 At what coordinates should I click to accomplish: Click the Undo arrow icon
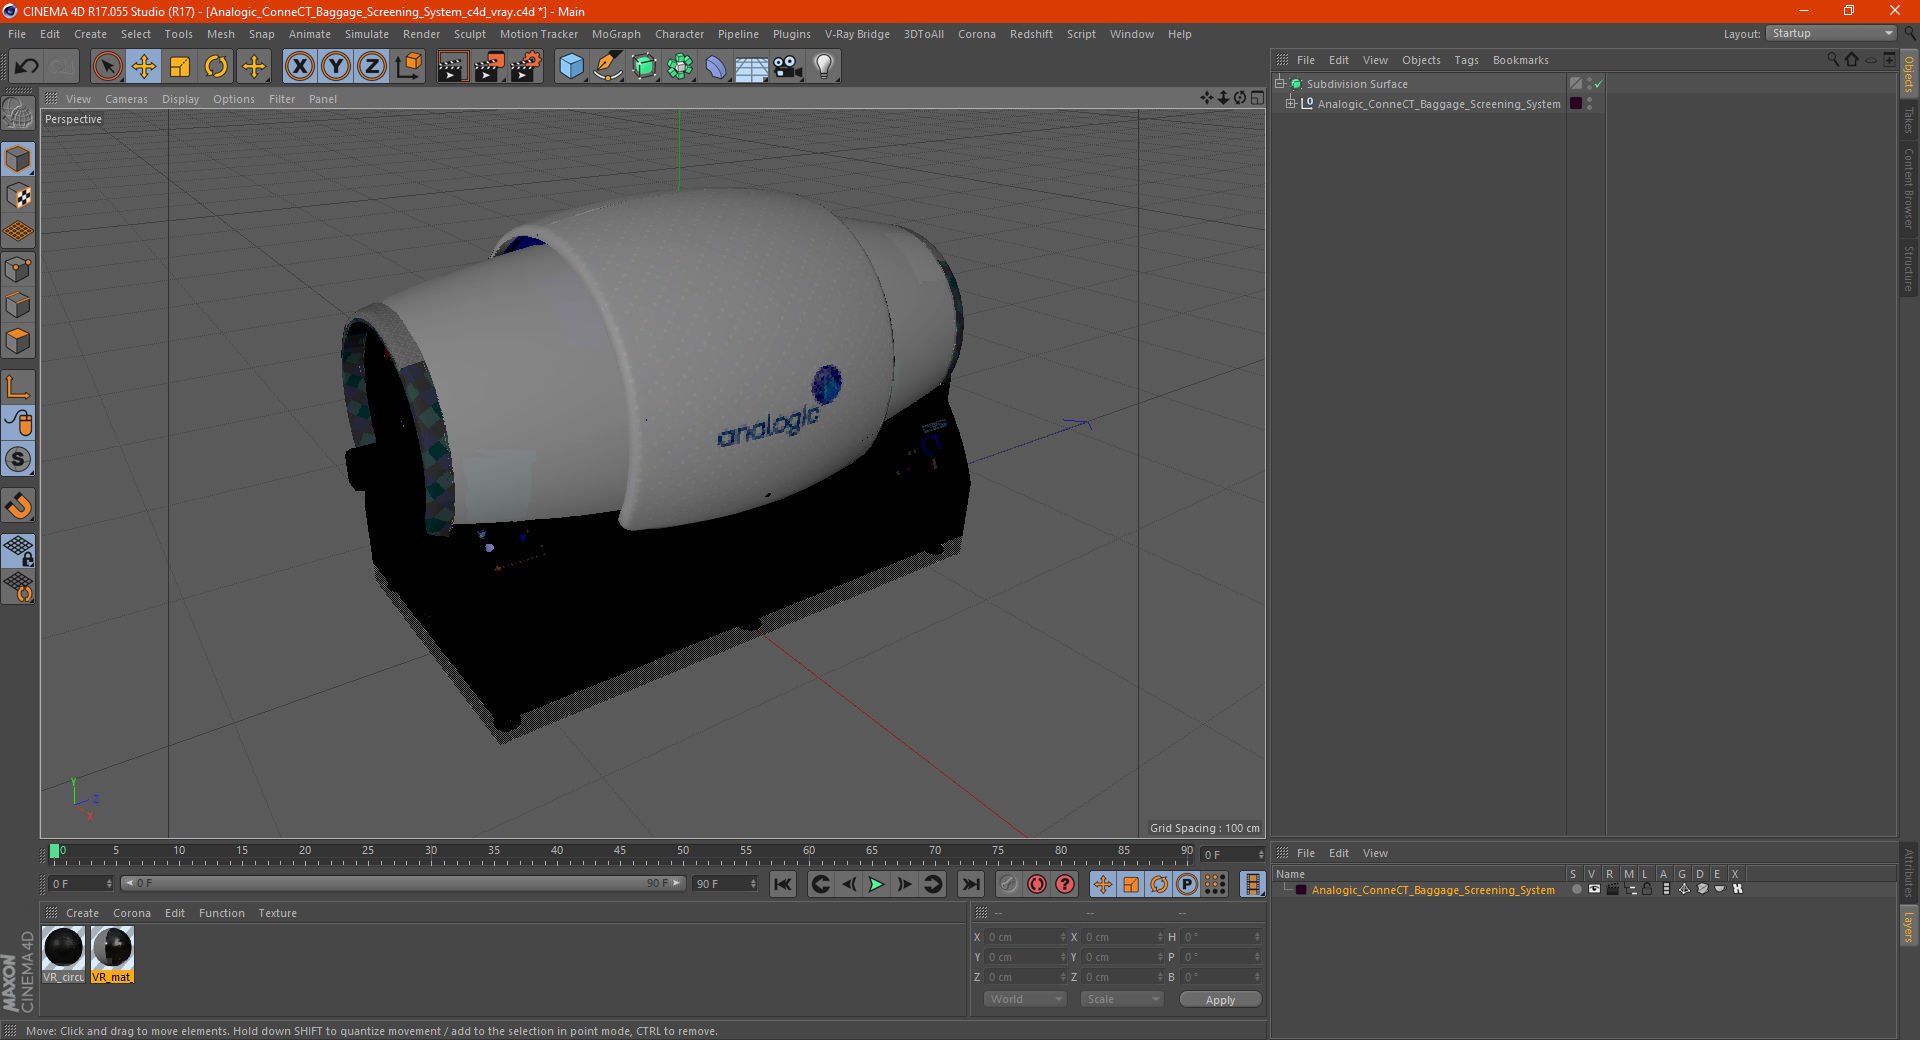click(x=26, y=67)
